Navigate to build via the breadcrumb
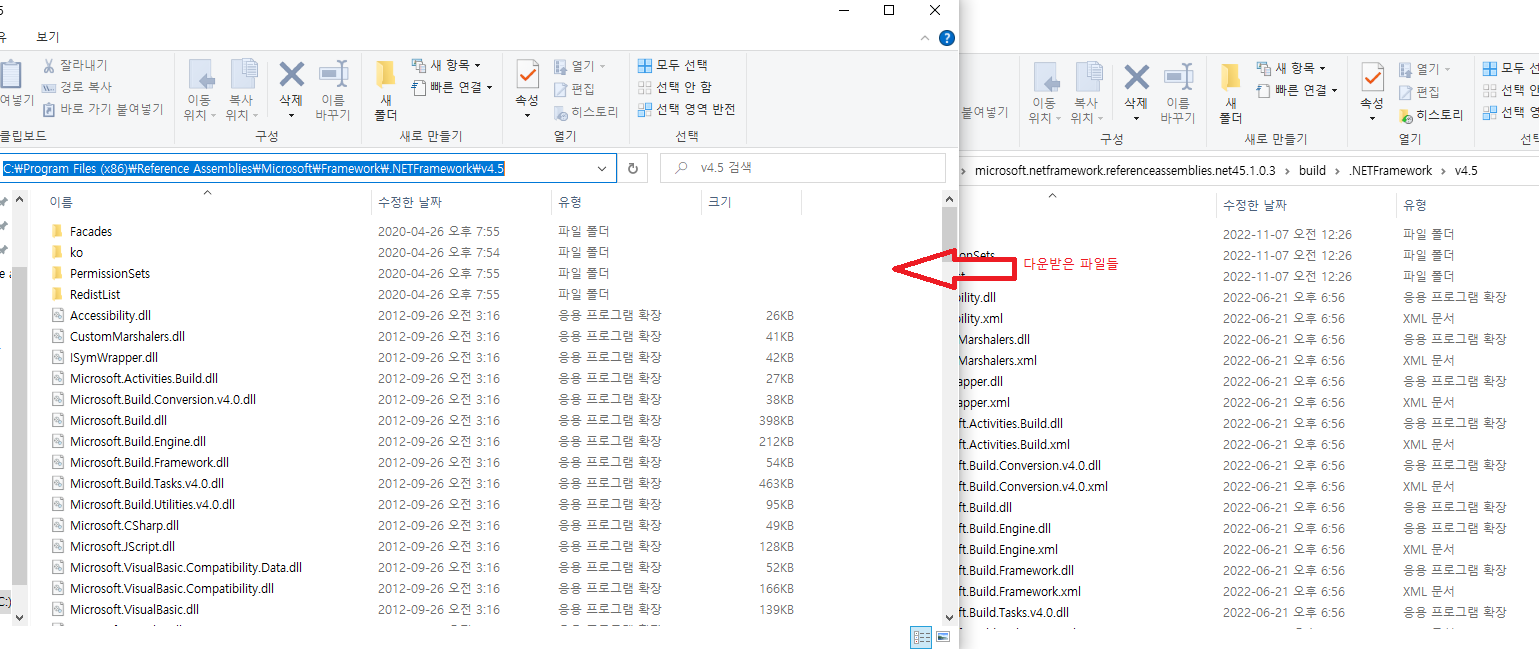1539x649 pixels. 1313,170
